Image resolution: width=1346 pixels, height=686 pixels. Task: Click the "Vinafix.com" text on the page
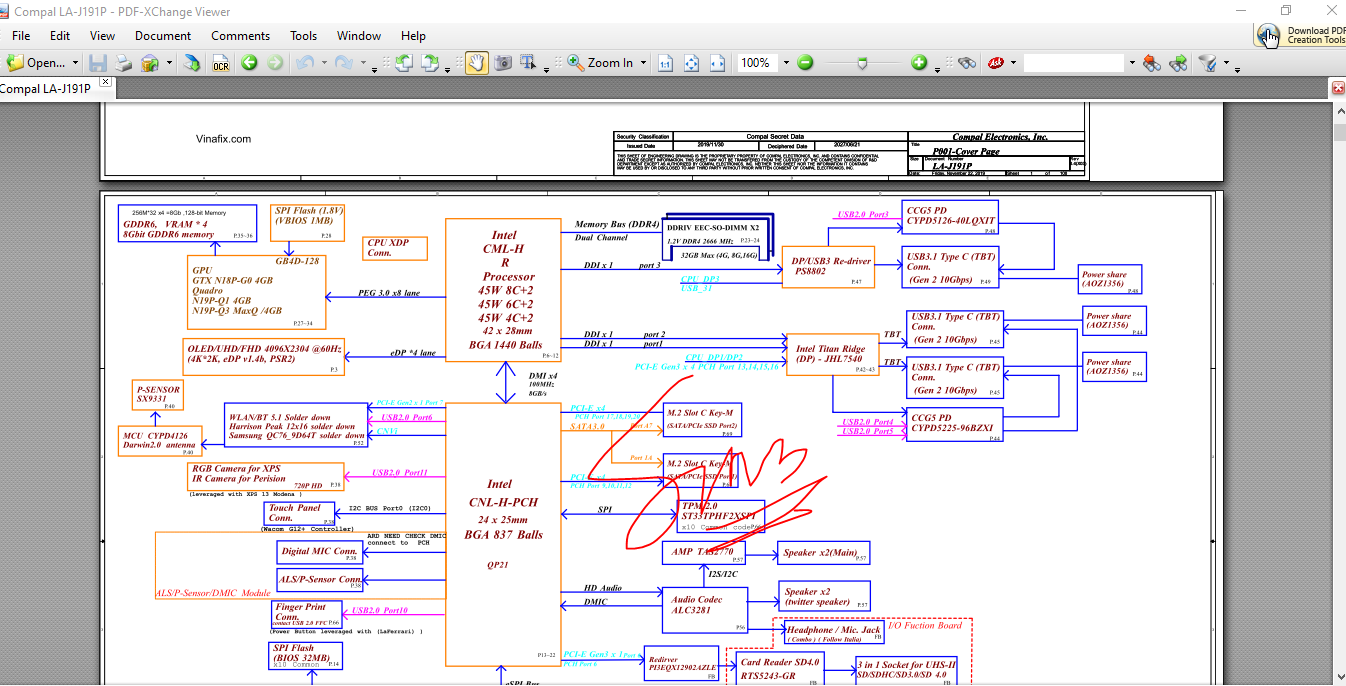[223, 139]
